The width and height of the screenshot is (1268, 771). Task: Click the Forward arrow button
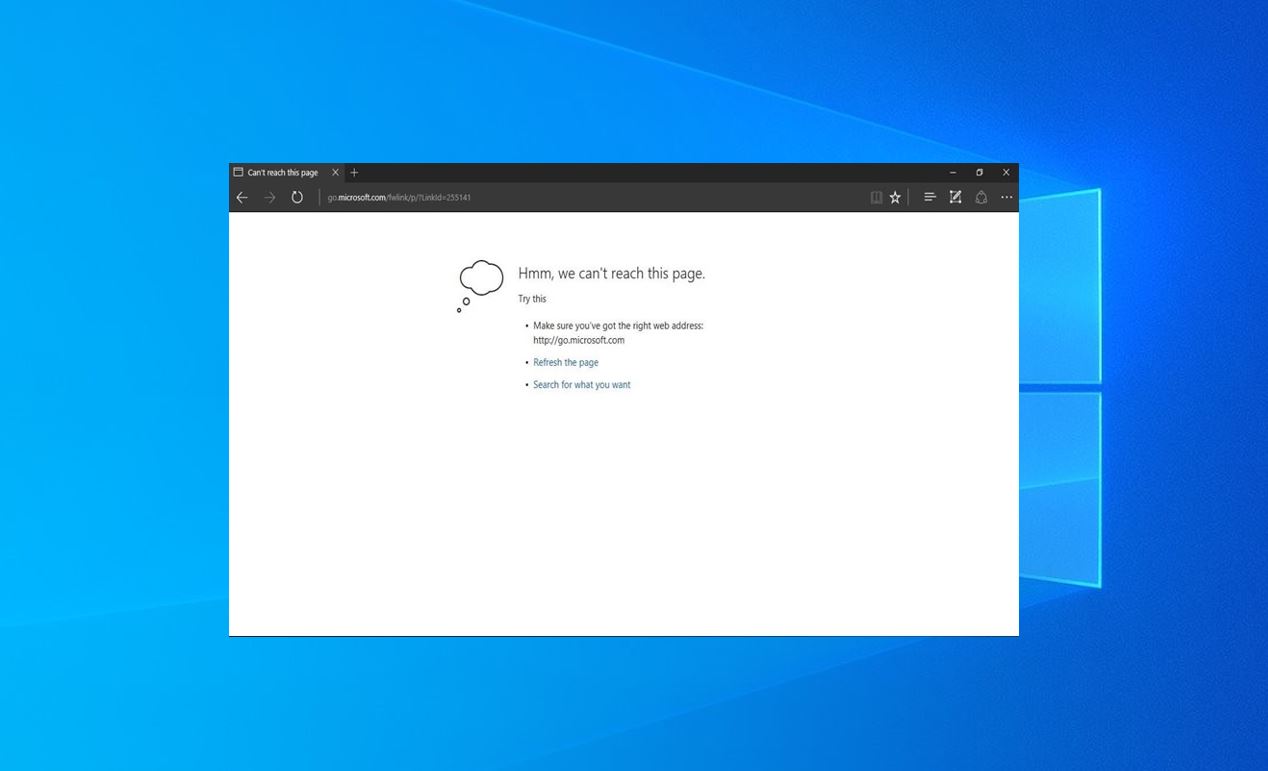coord(269,198)
